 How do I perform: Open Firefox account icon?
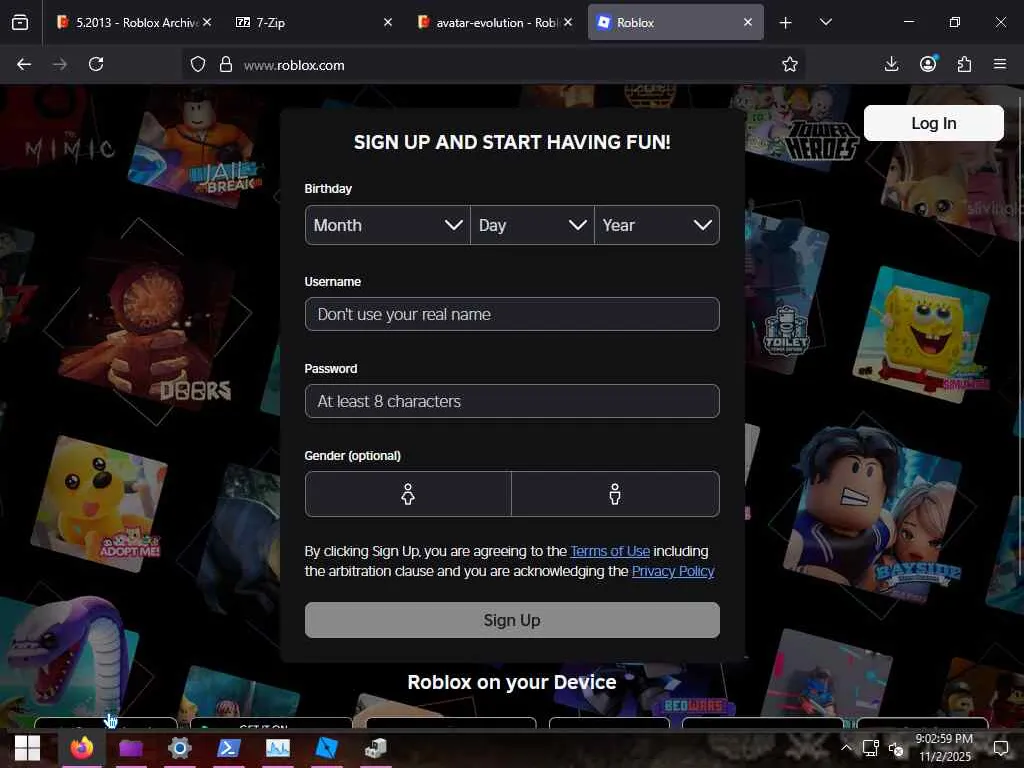click(928, 63)
